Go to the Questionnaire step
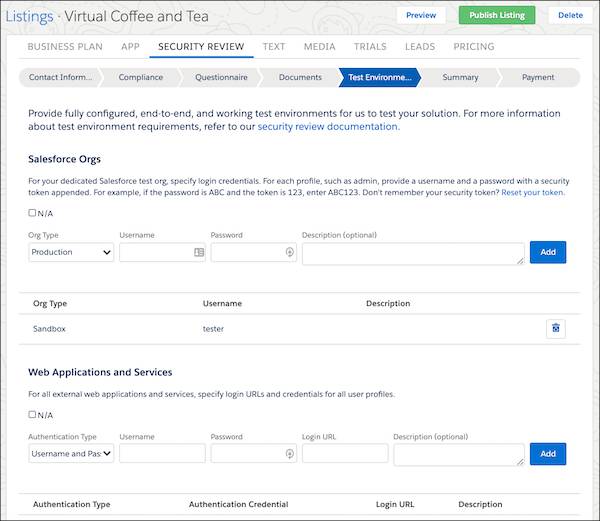This screenshot has height=521, width=600. [221, 77]
